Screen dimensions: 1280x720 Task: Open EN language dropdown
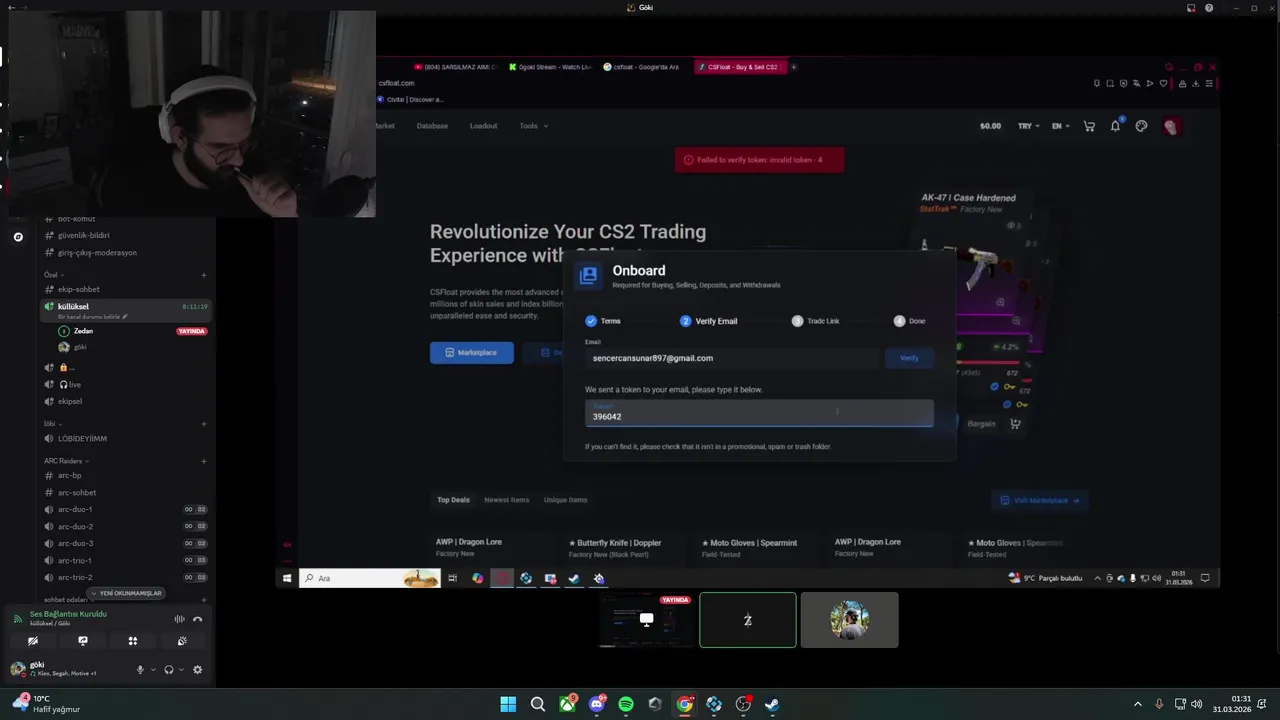tap(1060, 126)
